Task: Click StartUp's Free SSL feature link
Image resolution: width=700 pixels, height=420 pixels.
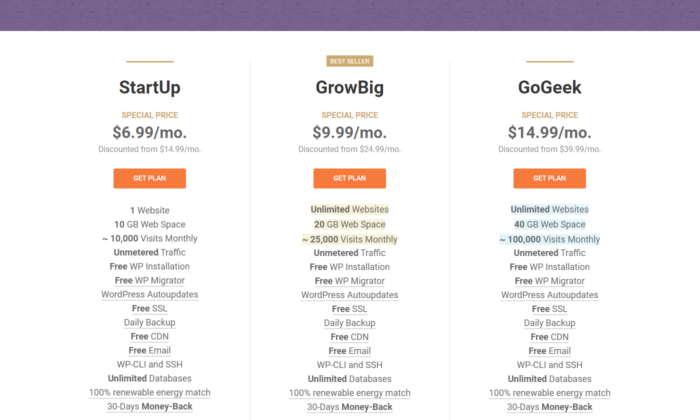Action: pyautogui.click(x=150, y=308)
